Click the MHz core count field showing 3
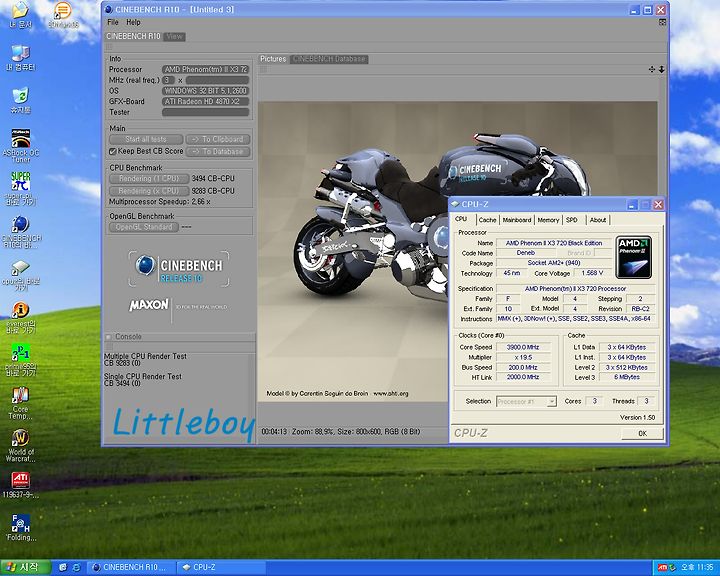720x576 pixels. click(169, 80)
